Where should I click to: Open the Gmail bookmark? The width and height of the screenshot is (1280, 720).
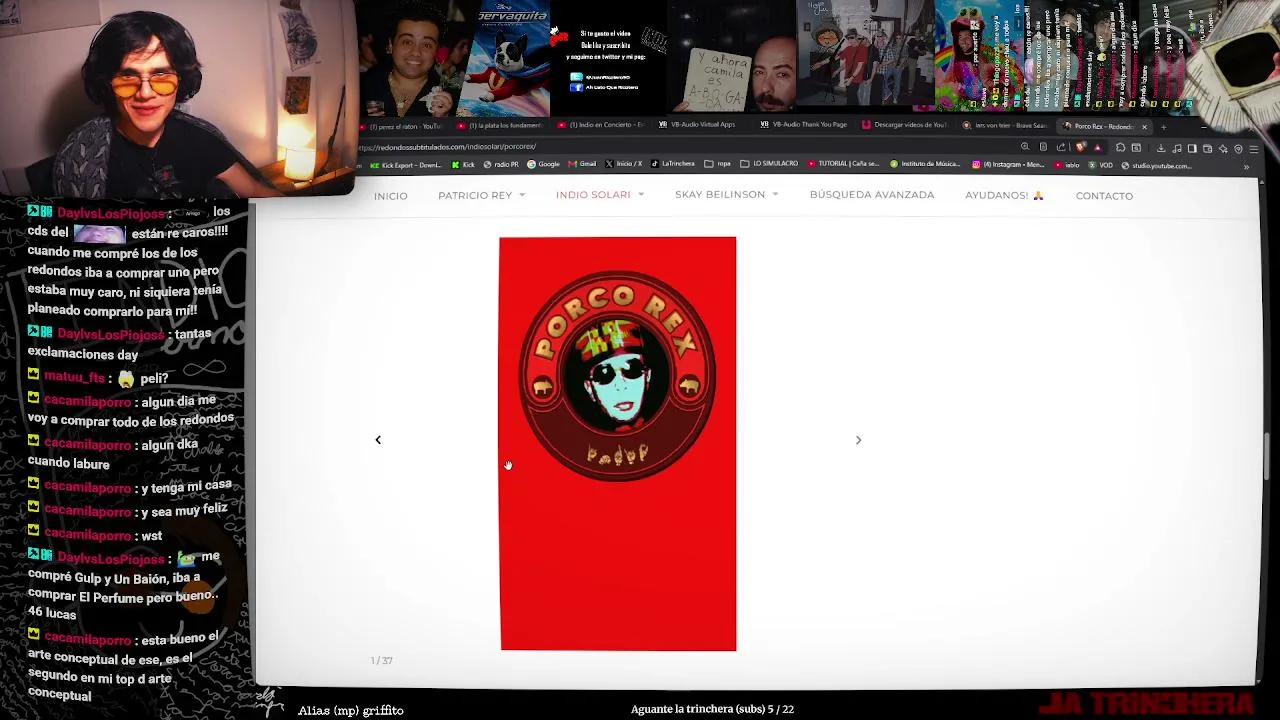coord(581,165)
